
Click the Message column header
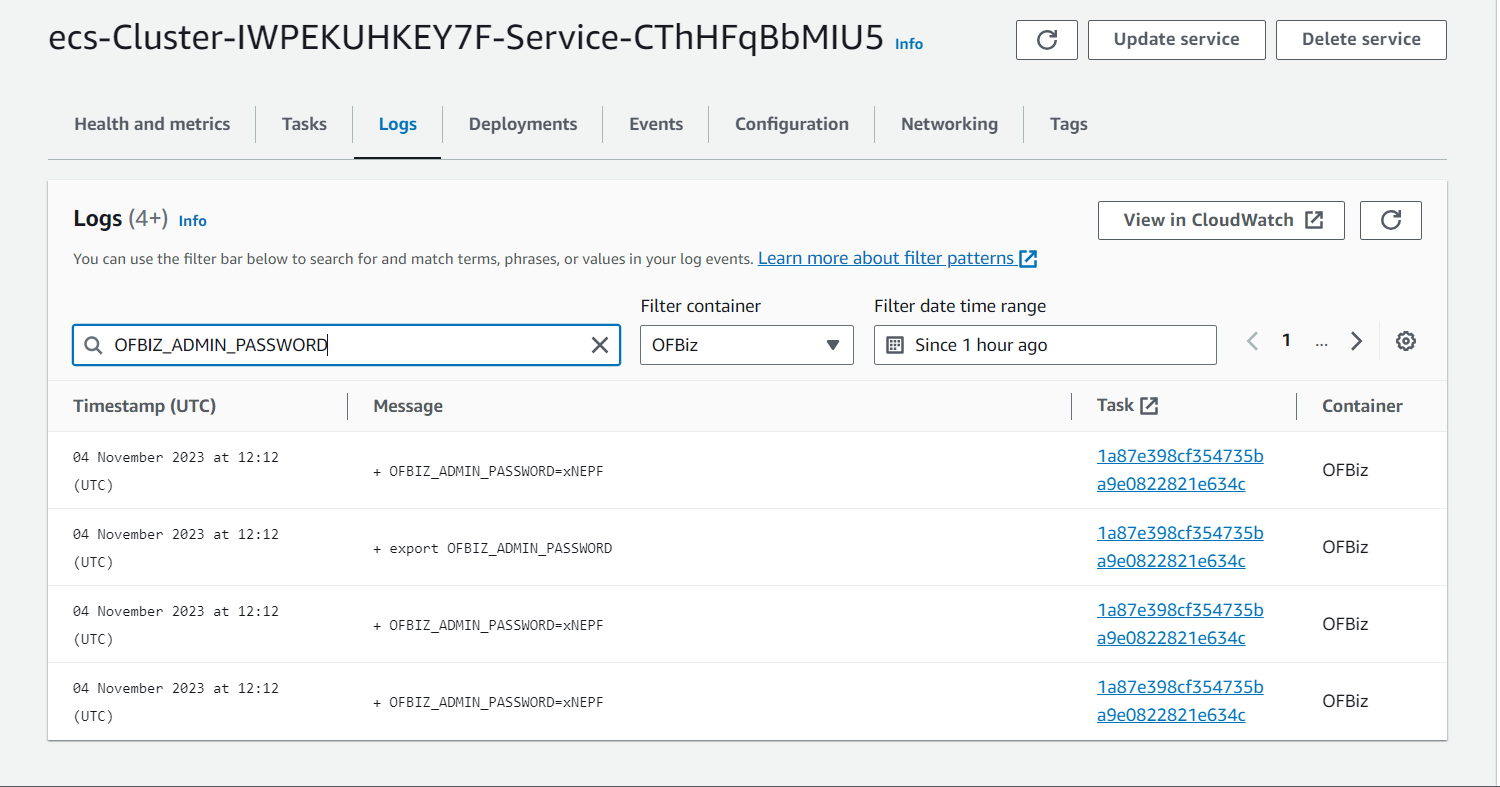[408, 406]
